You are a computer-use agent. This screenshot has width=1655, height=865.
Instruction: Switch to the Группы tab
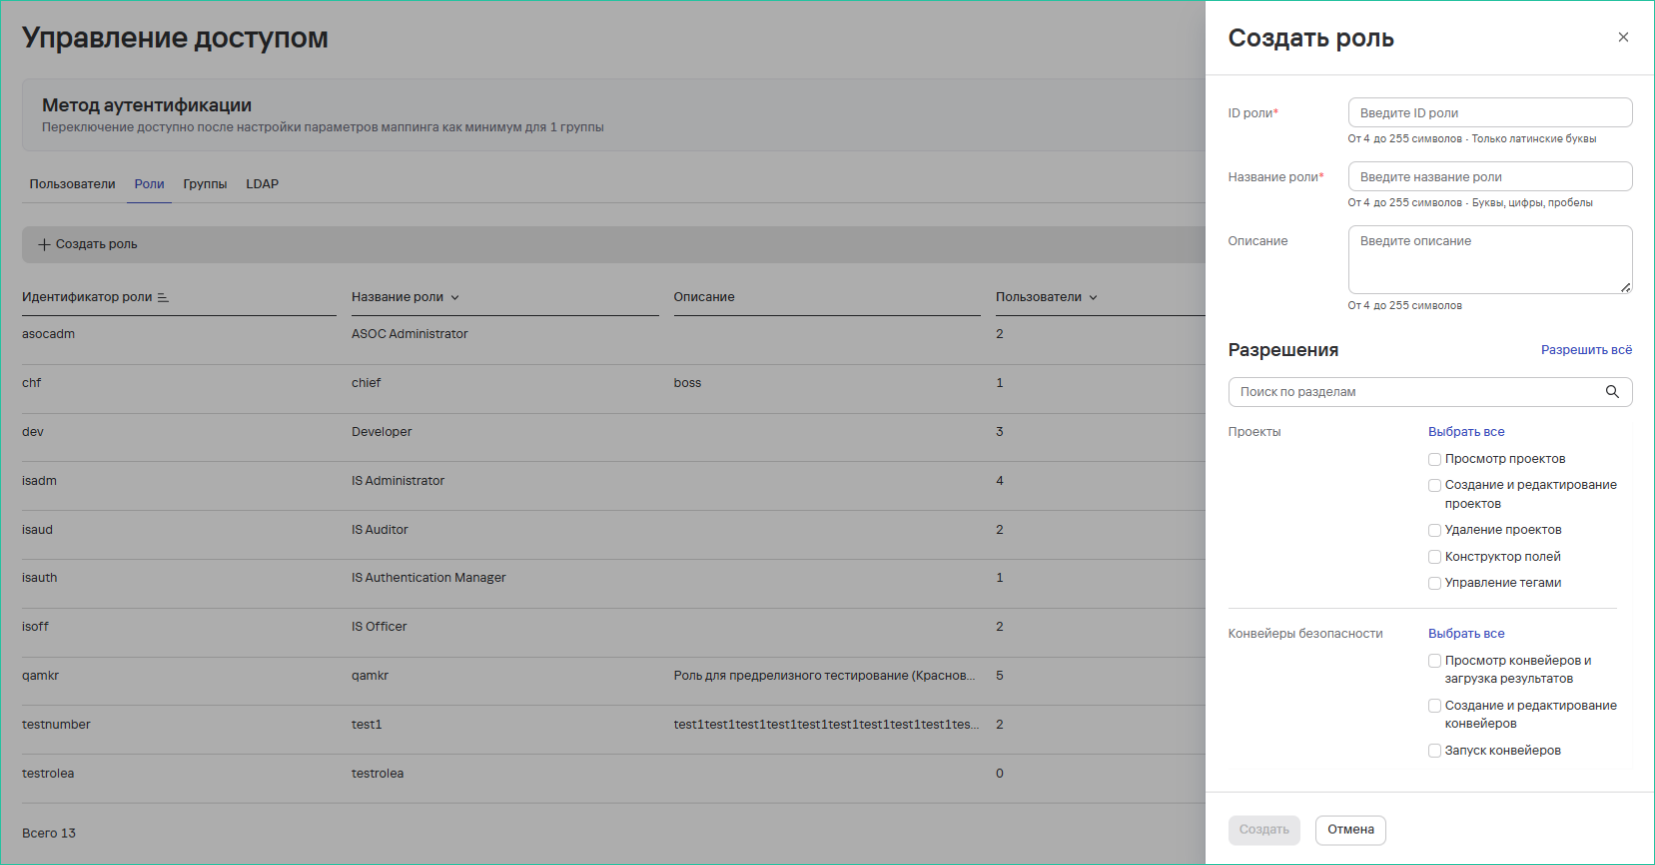tap(205, 184)
